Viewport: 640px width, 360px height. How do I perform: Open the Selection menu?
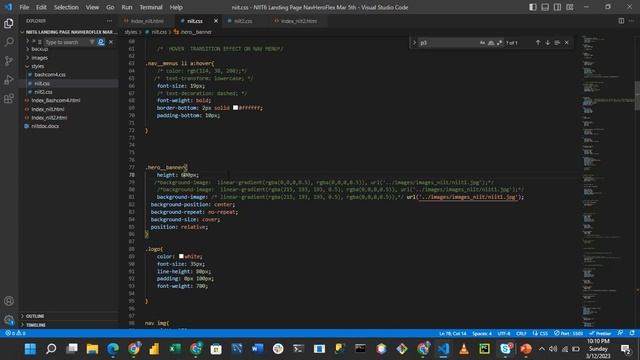pos(66,7)
